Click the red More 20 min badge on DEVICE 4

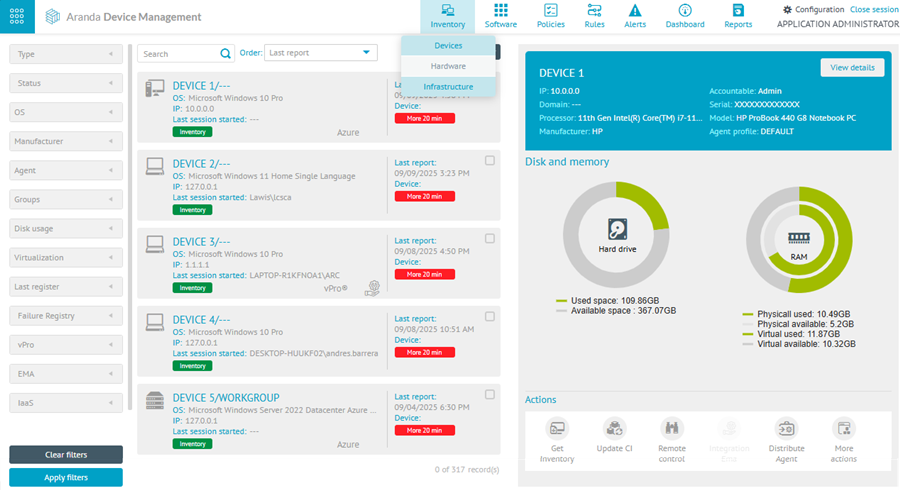pos(425,352)
